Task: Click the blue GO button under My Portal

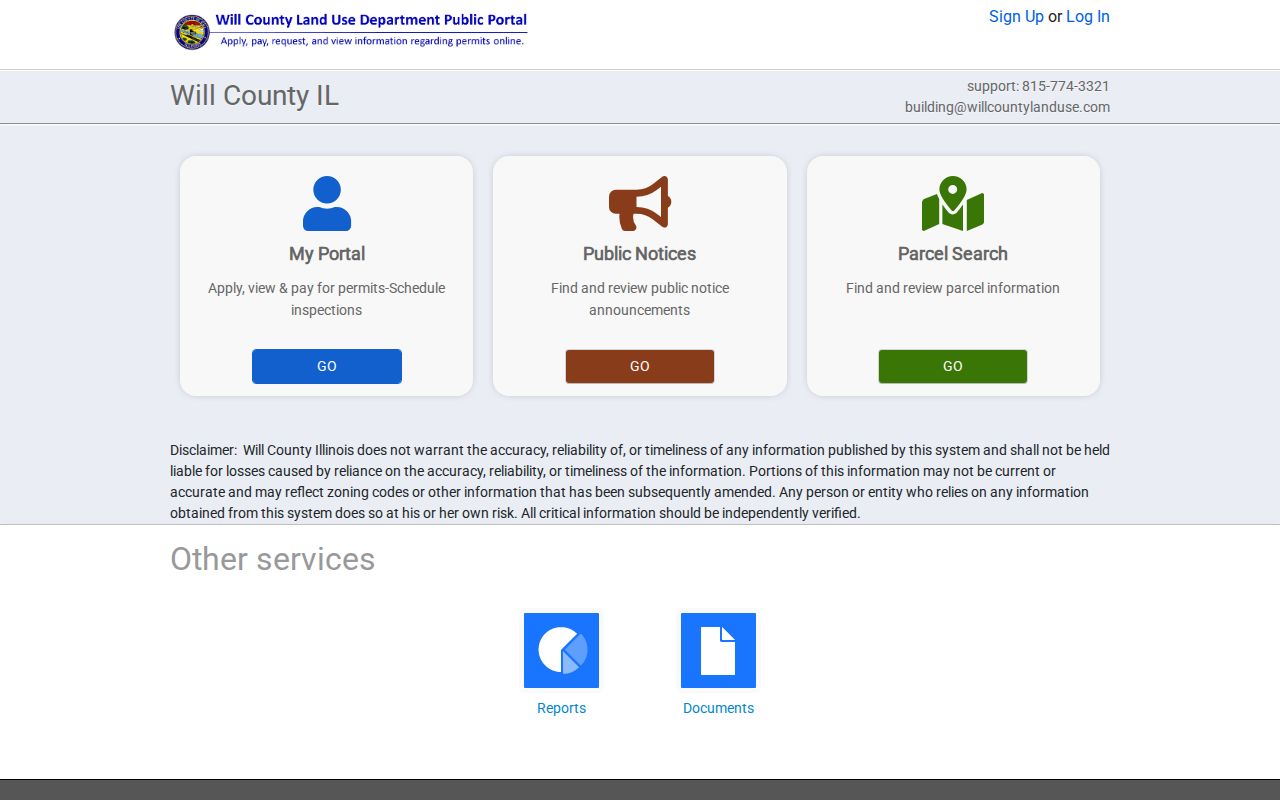Action: click(x=327, y=366)
